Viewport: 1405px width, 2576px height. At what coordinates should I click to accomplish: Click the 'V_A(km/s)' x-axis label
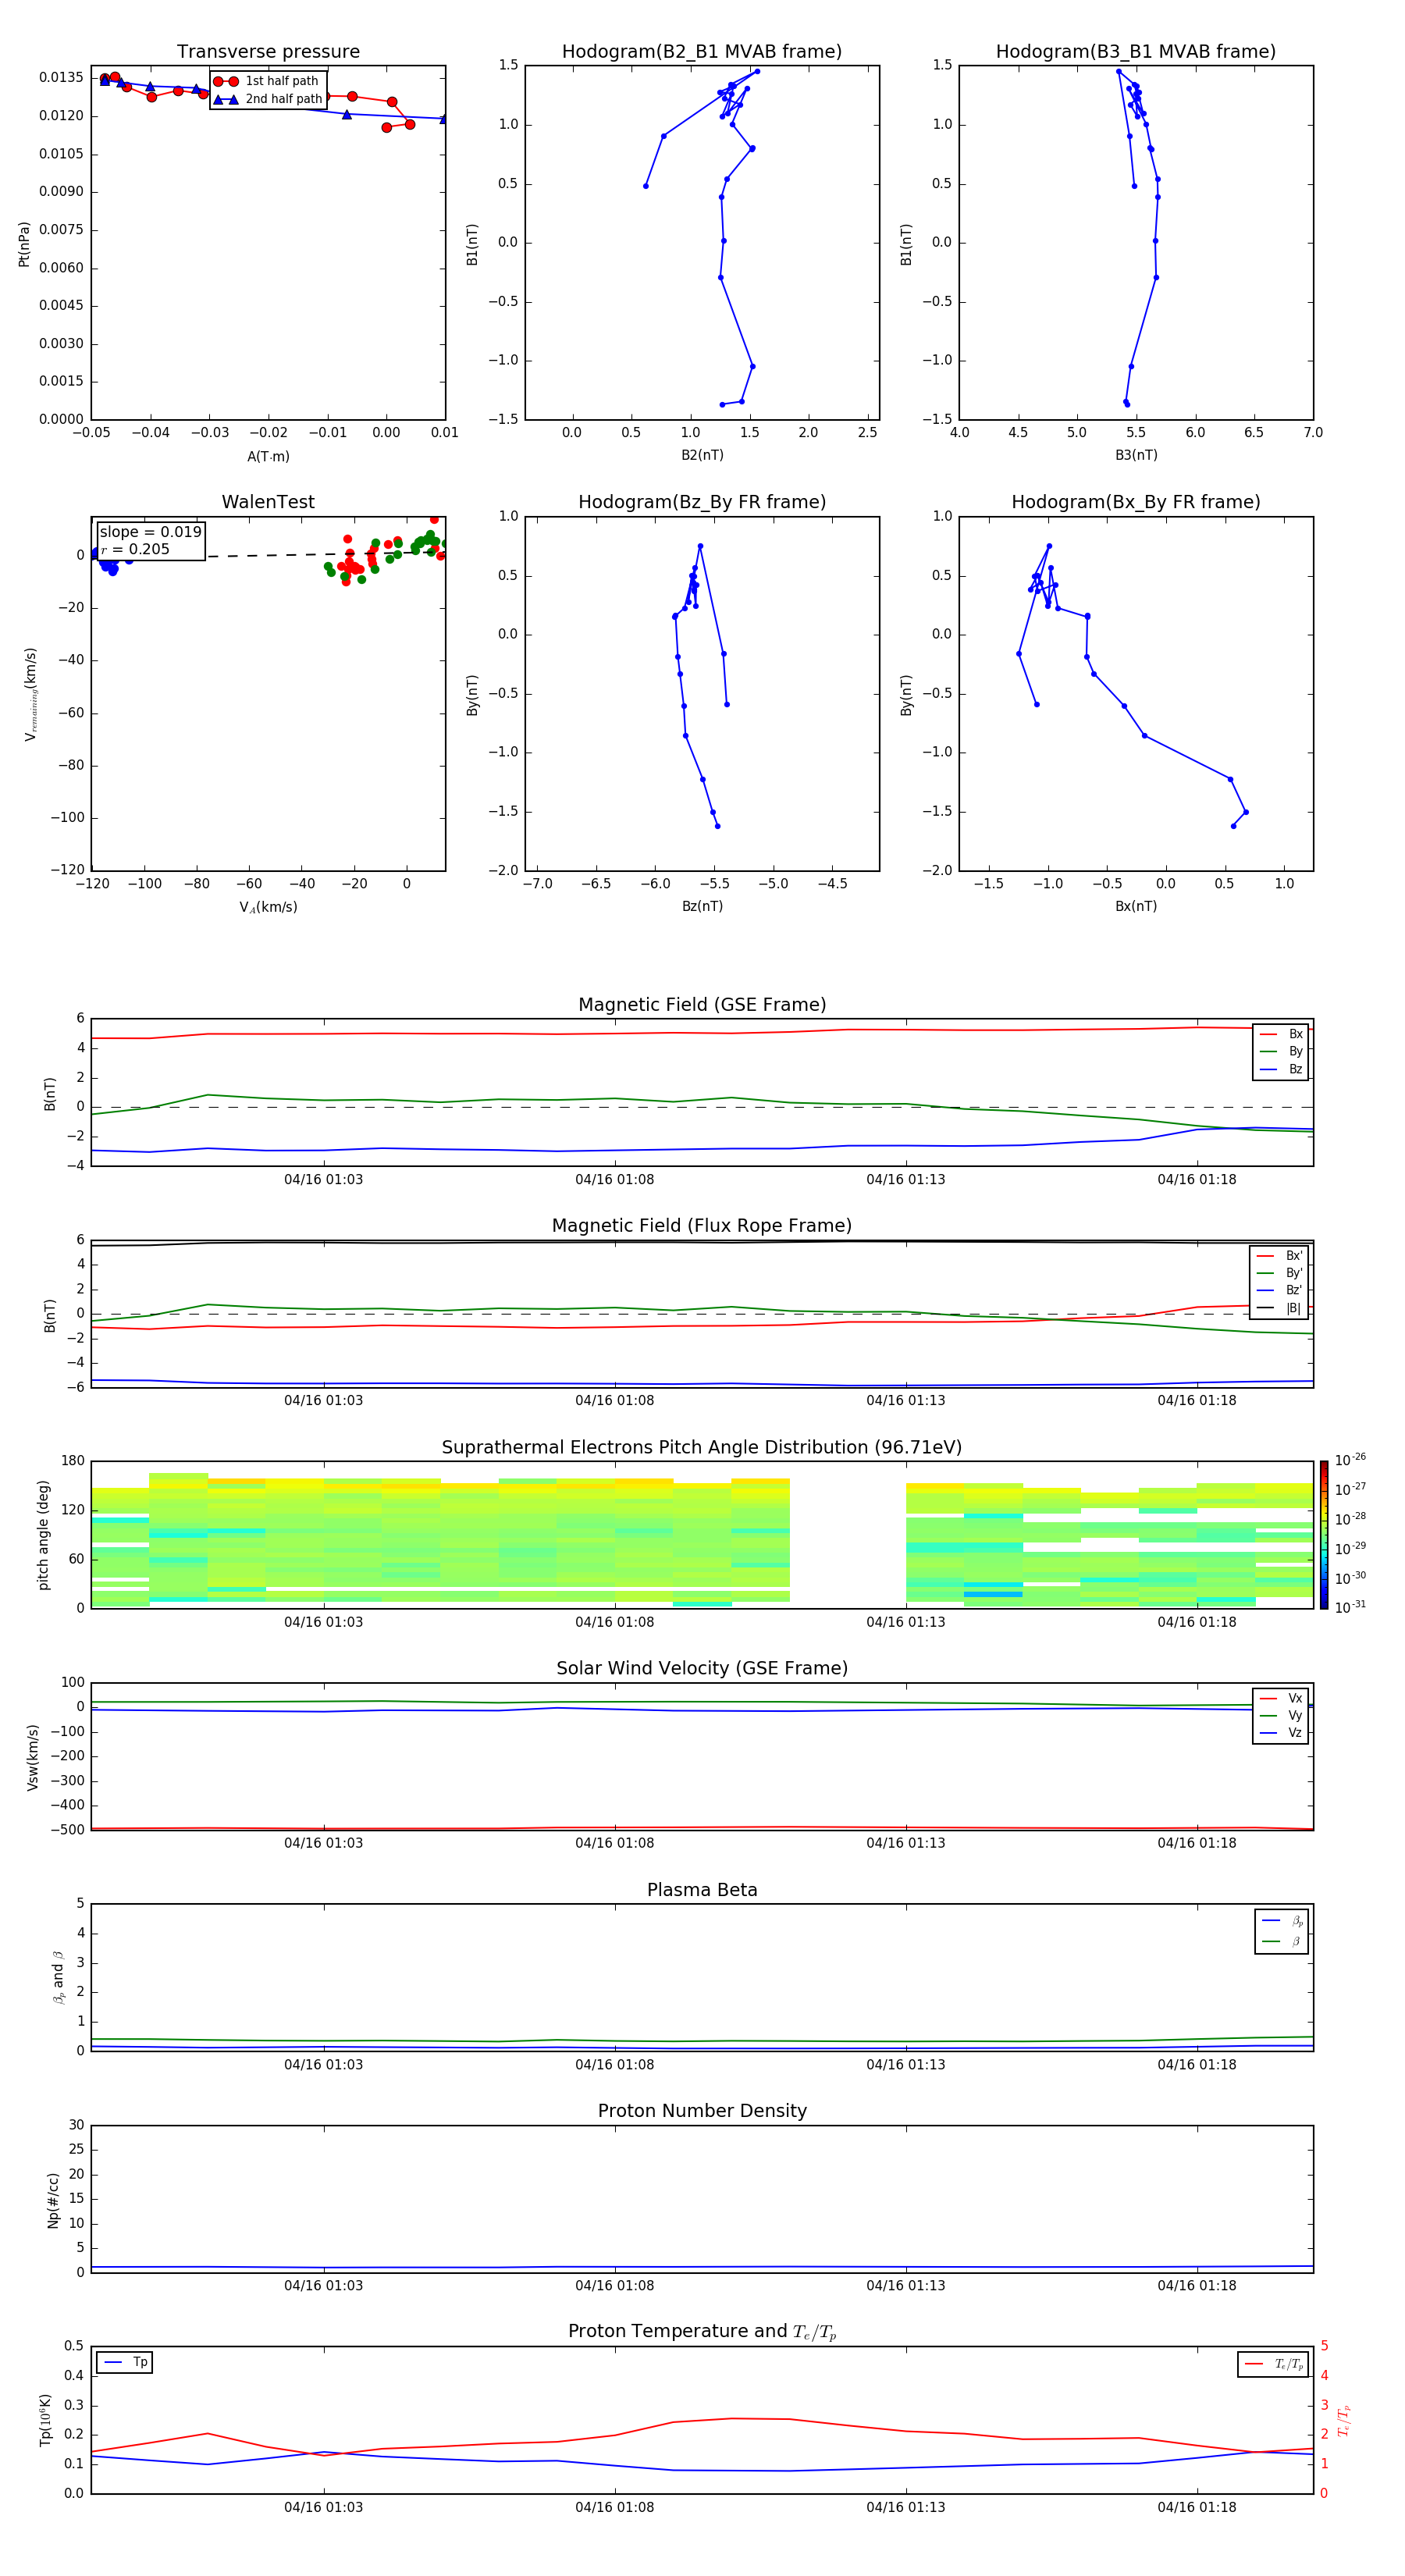tap(268, 907)
